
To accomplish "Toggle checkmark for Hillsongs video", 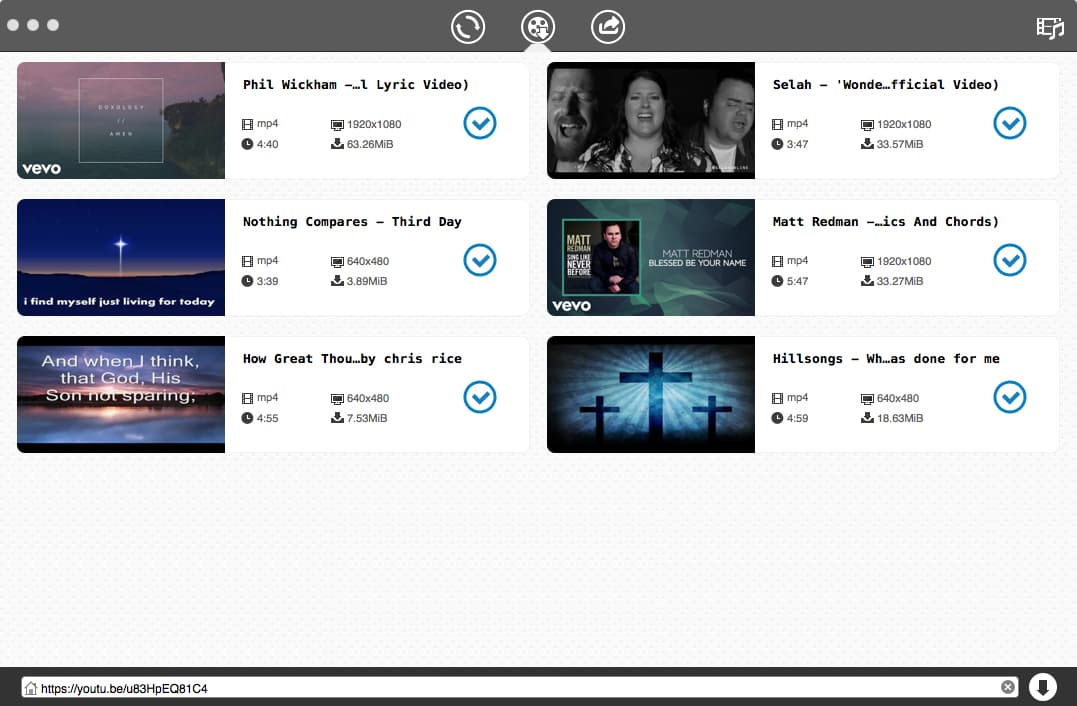I will pos(1010,396).
